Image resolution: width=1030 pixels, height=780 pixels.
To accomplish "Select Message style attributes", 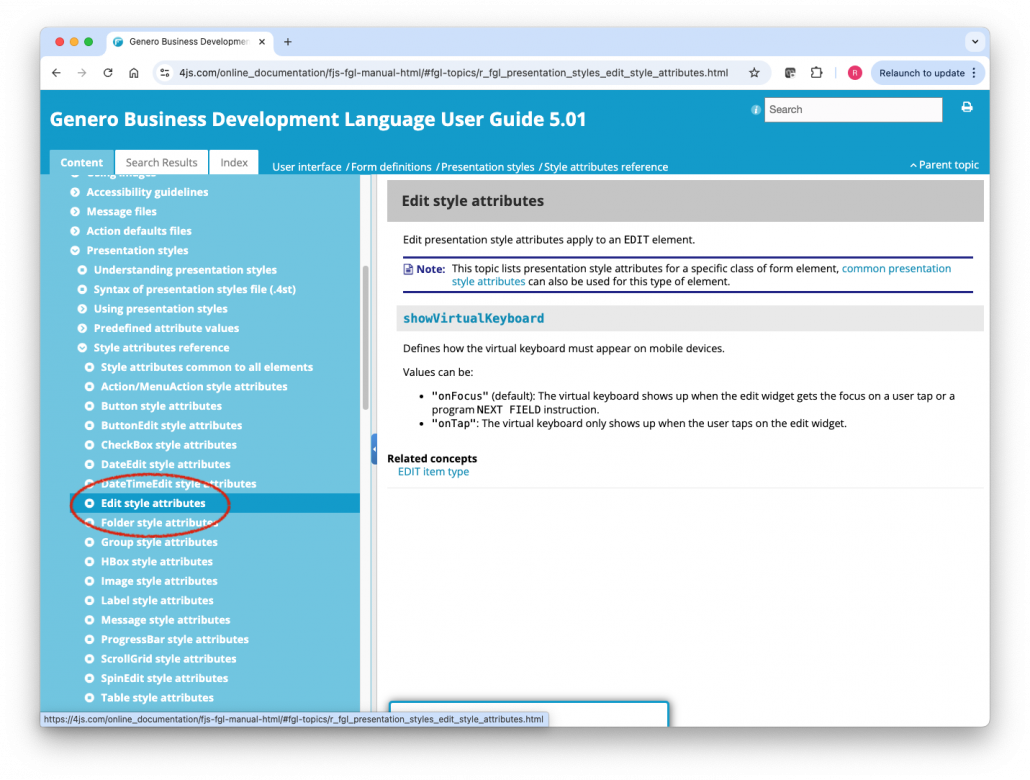I will (166, 620).
